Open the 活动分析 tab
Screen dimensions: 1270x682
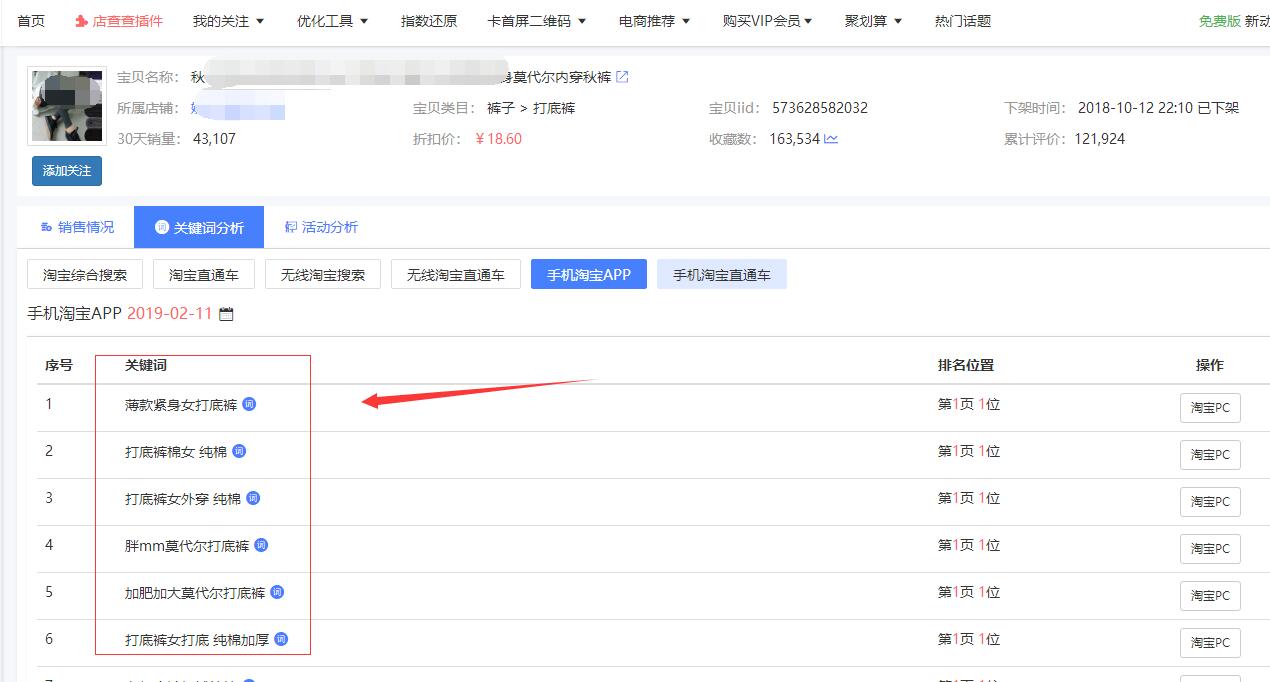tap(324, 226)
